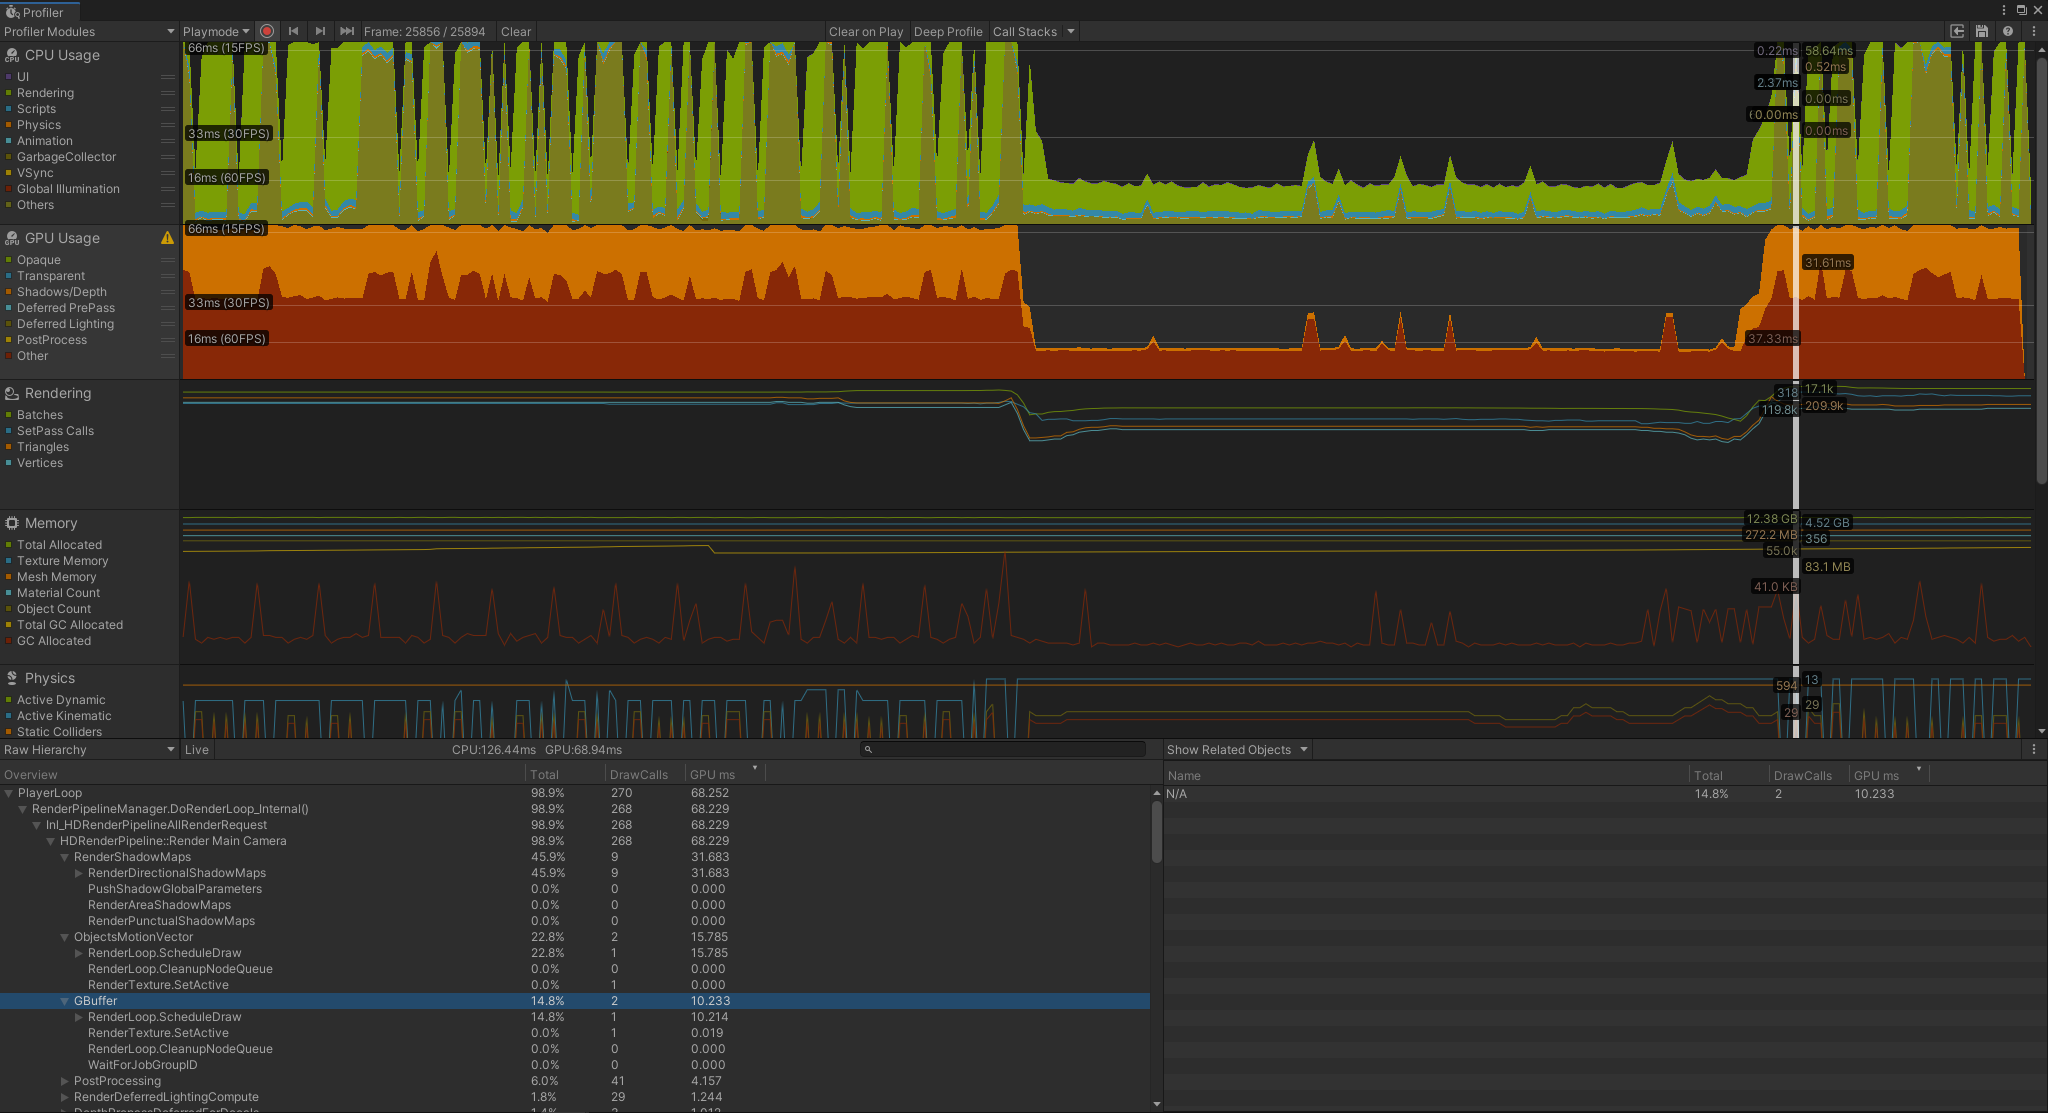2048x1113 pixels.
Task: Open the Playmode target dropdown
Action: pyautogui.click(x=216, y=31)
